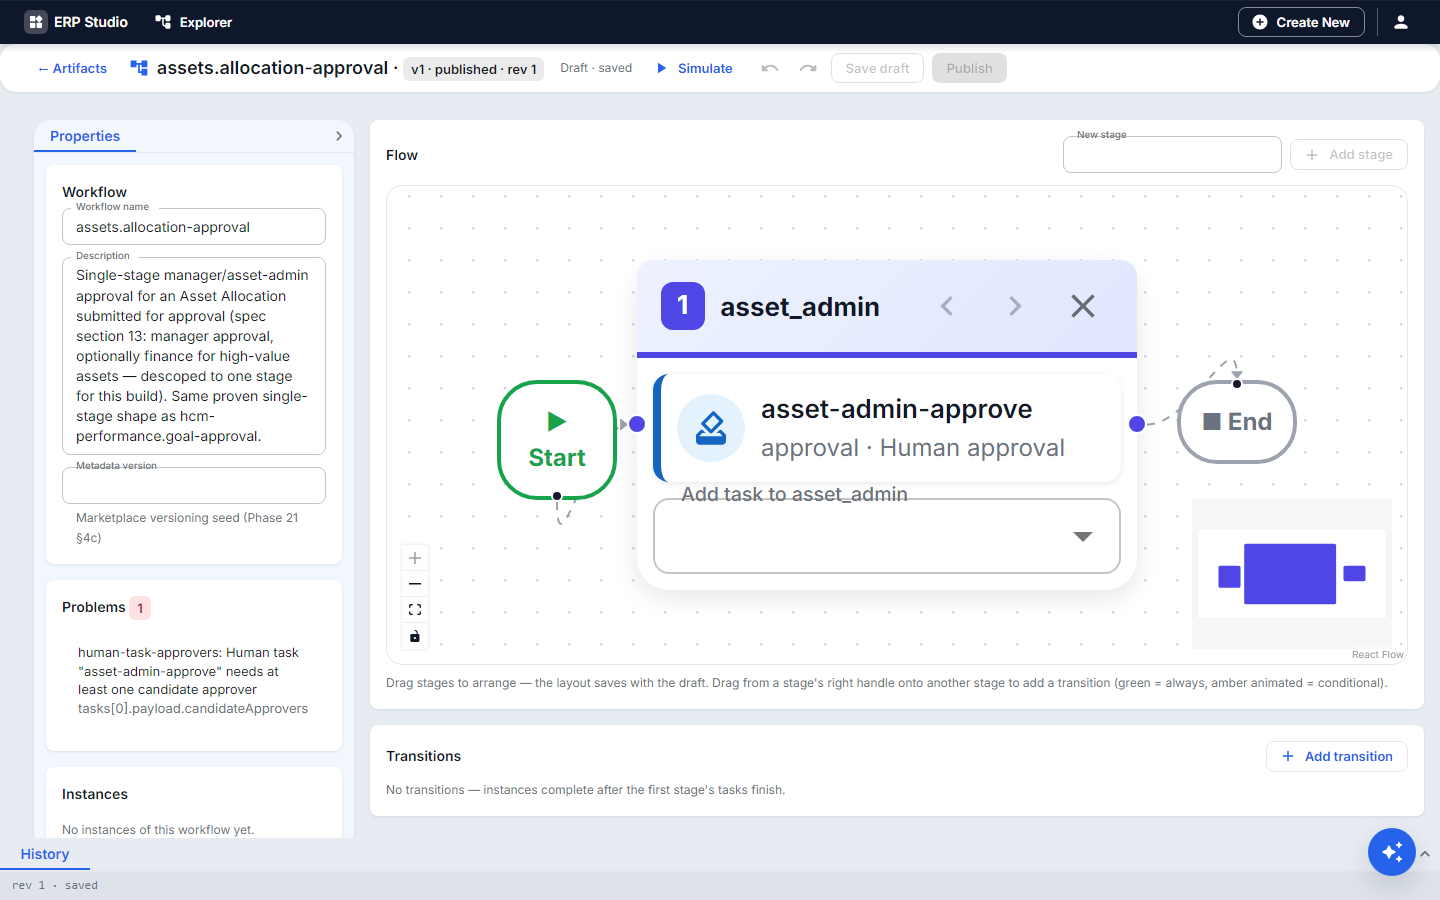Open the Explorer view

[194, 22]
